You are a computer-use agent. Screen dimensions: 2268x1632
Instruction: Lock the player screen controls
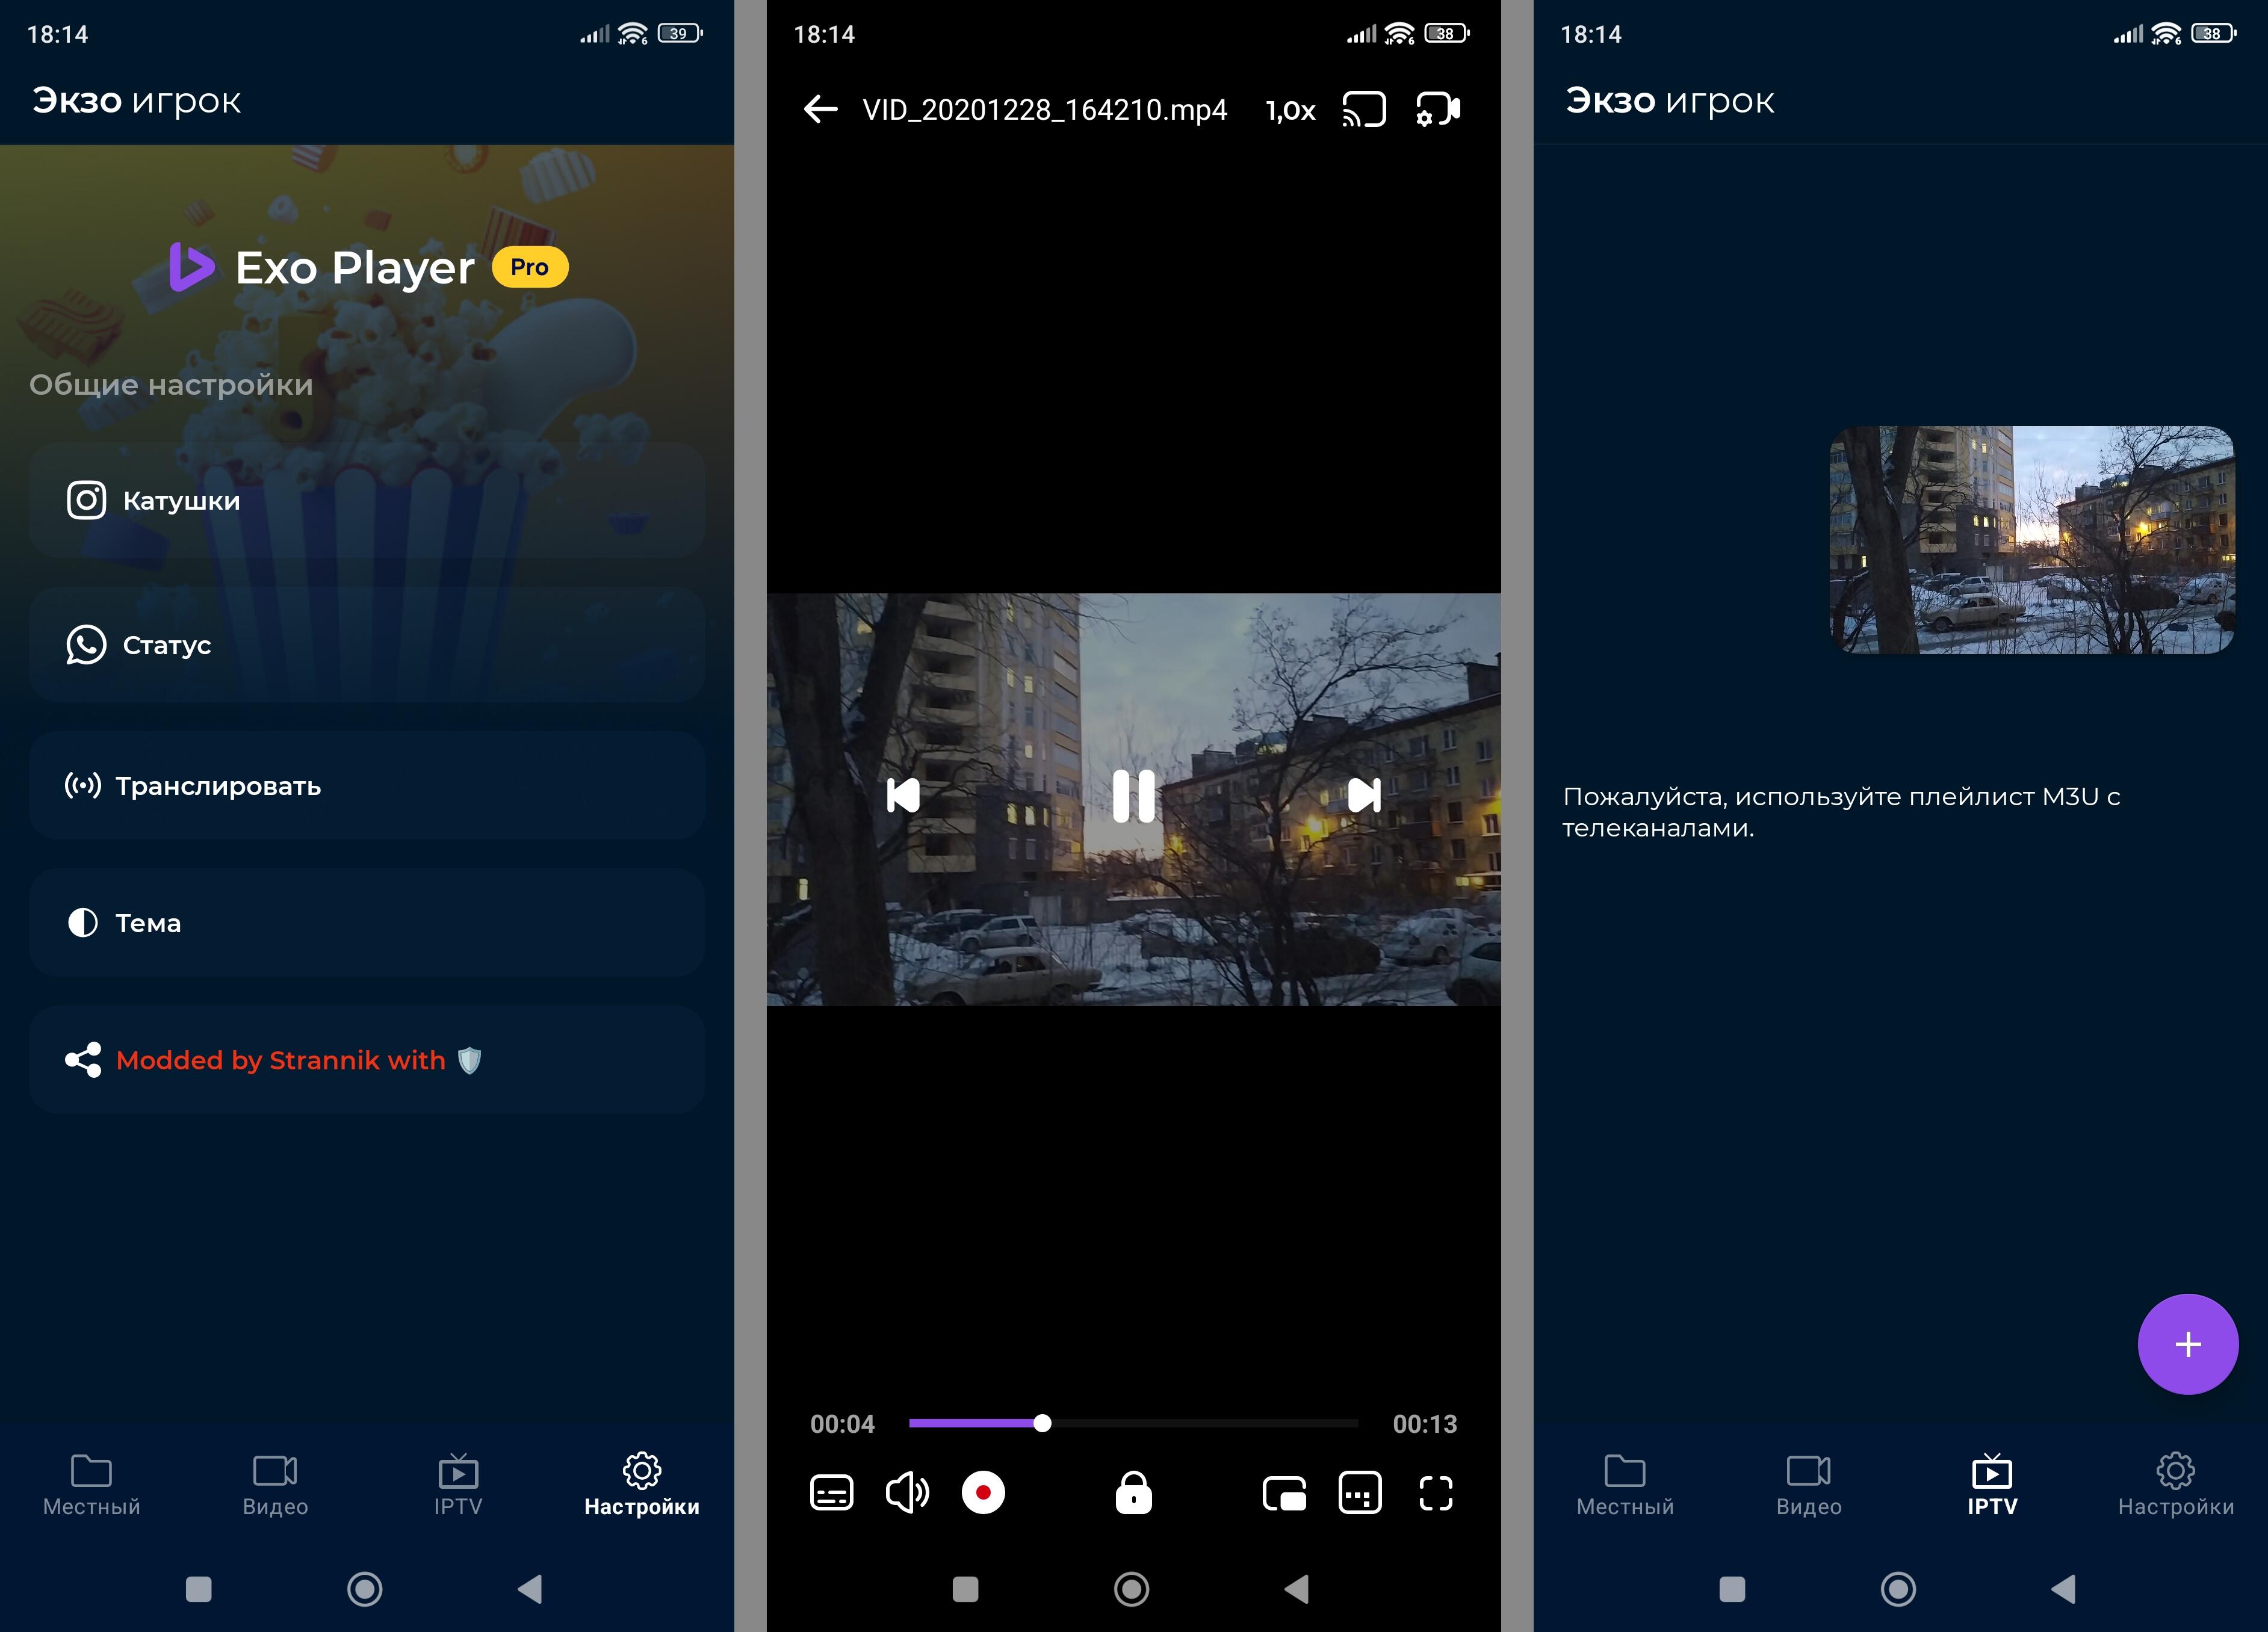coord(1133,1493)
